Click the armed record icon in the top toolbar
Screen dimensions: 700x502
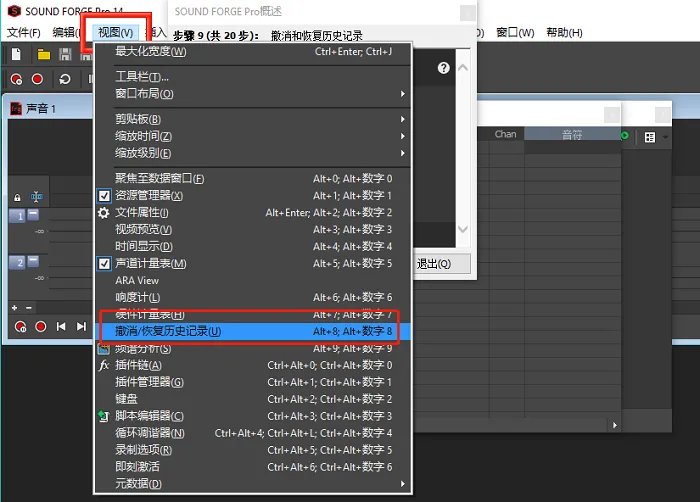17,79
